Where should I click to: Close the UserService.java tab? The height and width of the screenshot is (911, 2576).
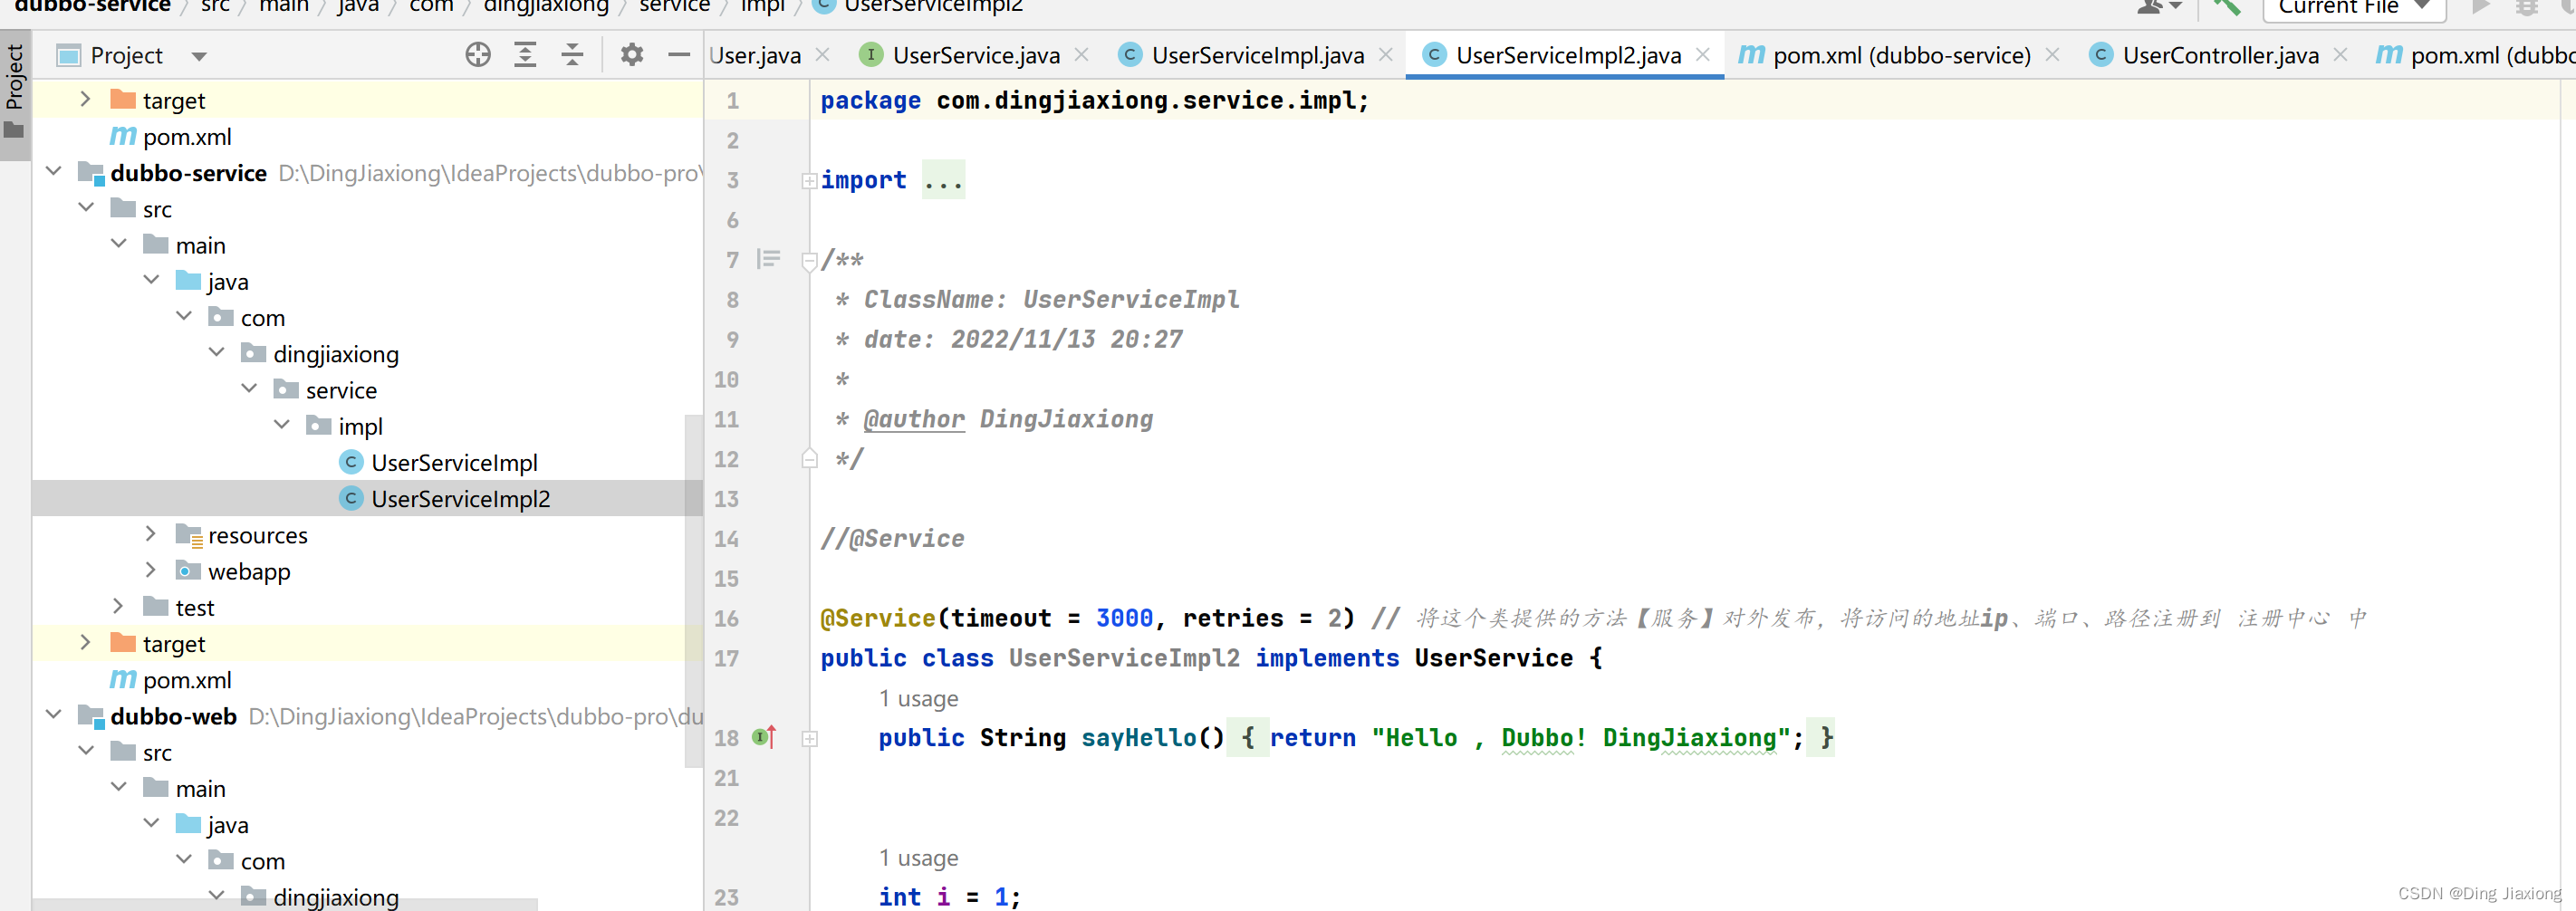(x=1082, y=55)
